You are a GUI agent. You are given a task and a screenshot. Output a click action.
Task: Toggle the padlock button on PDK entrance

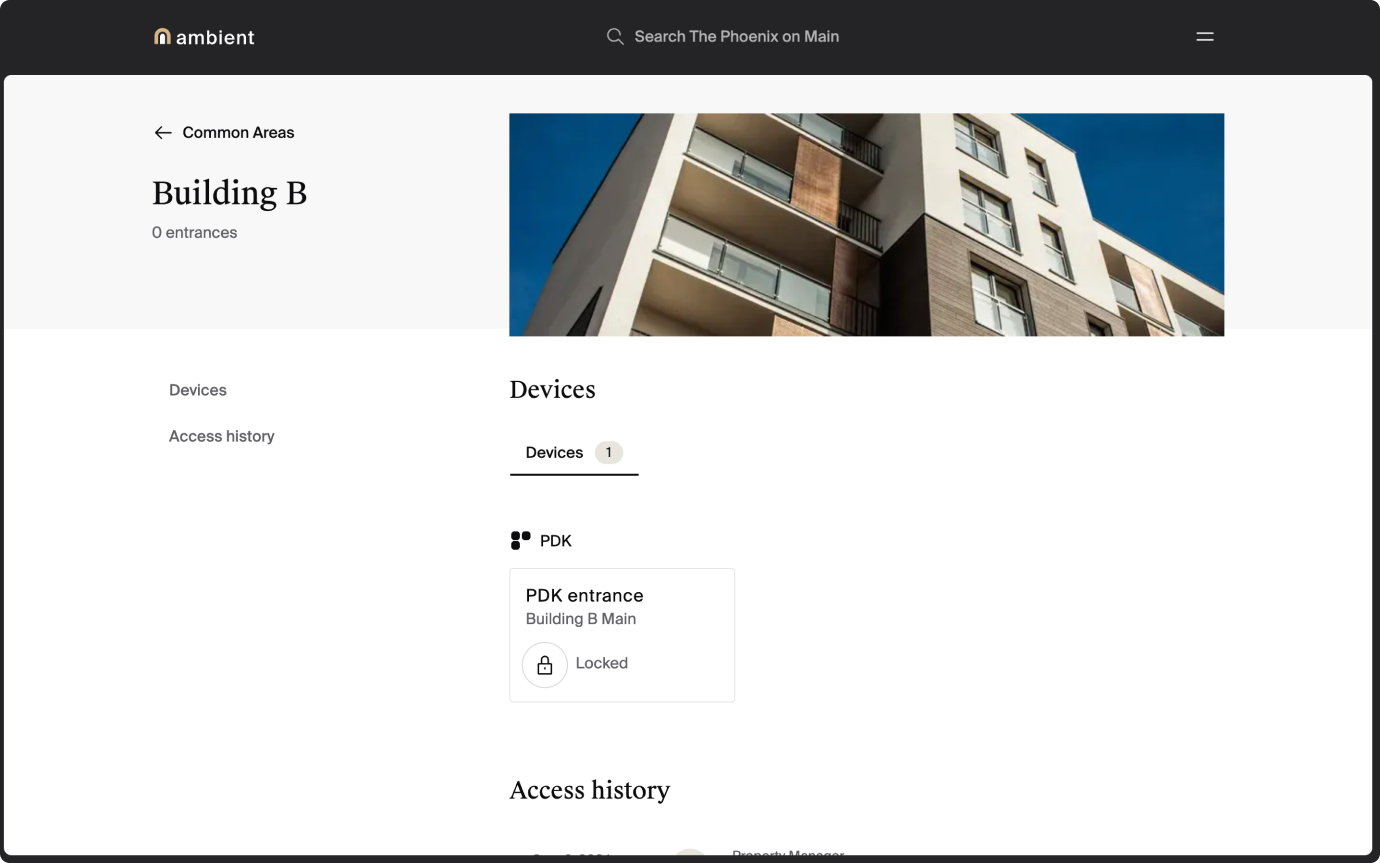[x=545, y=665]
